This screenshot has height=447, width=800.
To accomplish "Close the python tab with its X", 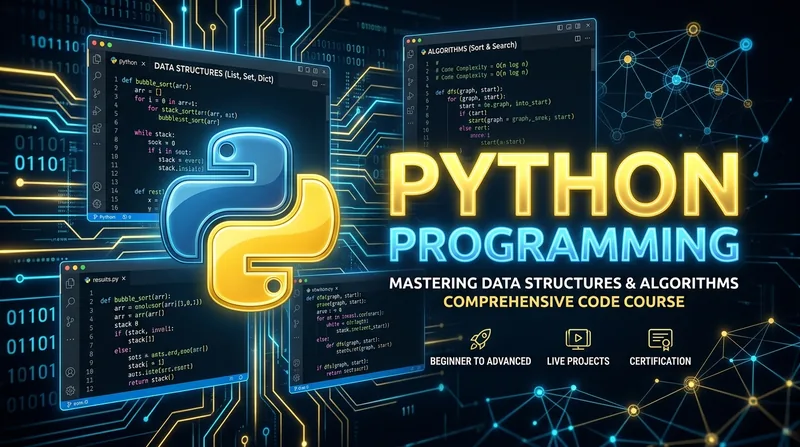I will tap(143, 64).
